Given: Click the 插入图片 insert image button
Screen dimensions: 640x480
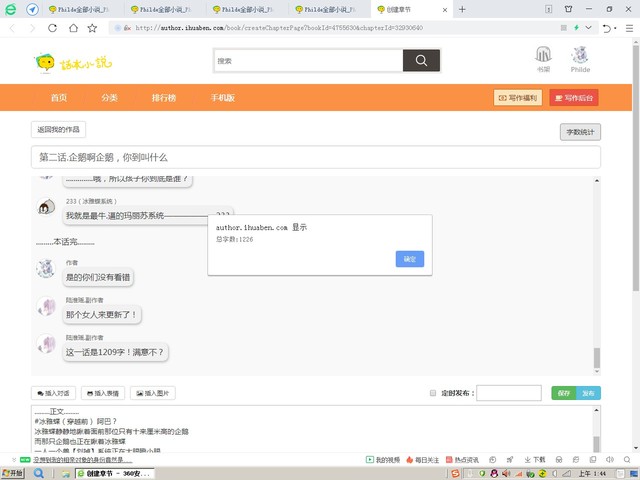Looking at the screenshot, I should tap(152, 393).
